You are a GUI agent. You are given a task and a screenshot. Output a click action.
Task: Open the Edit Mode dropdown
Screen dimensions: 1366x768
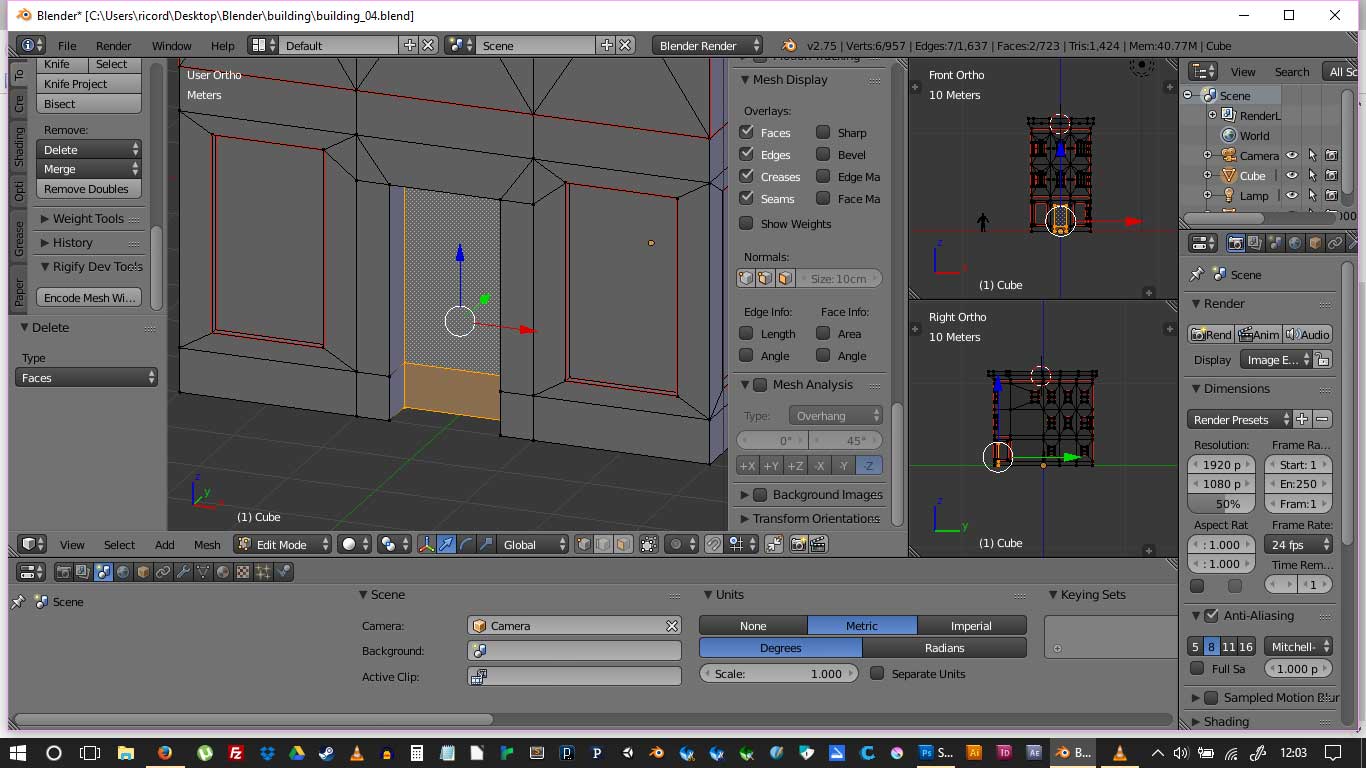(x=283, y=544)
